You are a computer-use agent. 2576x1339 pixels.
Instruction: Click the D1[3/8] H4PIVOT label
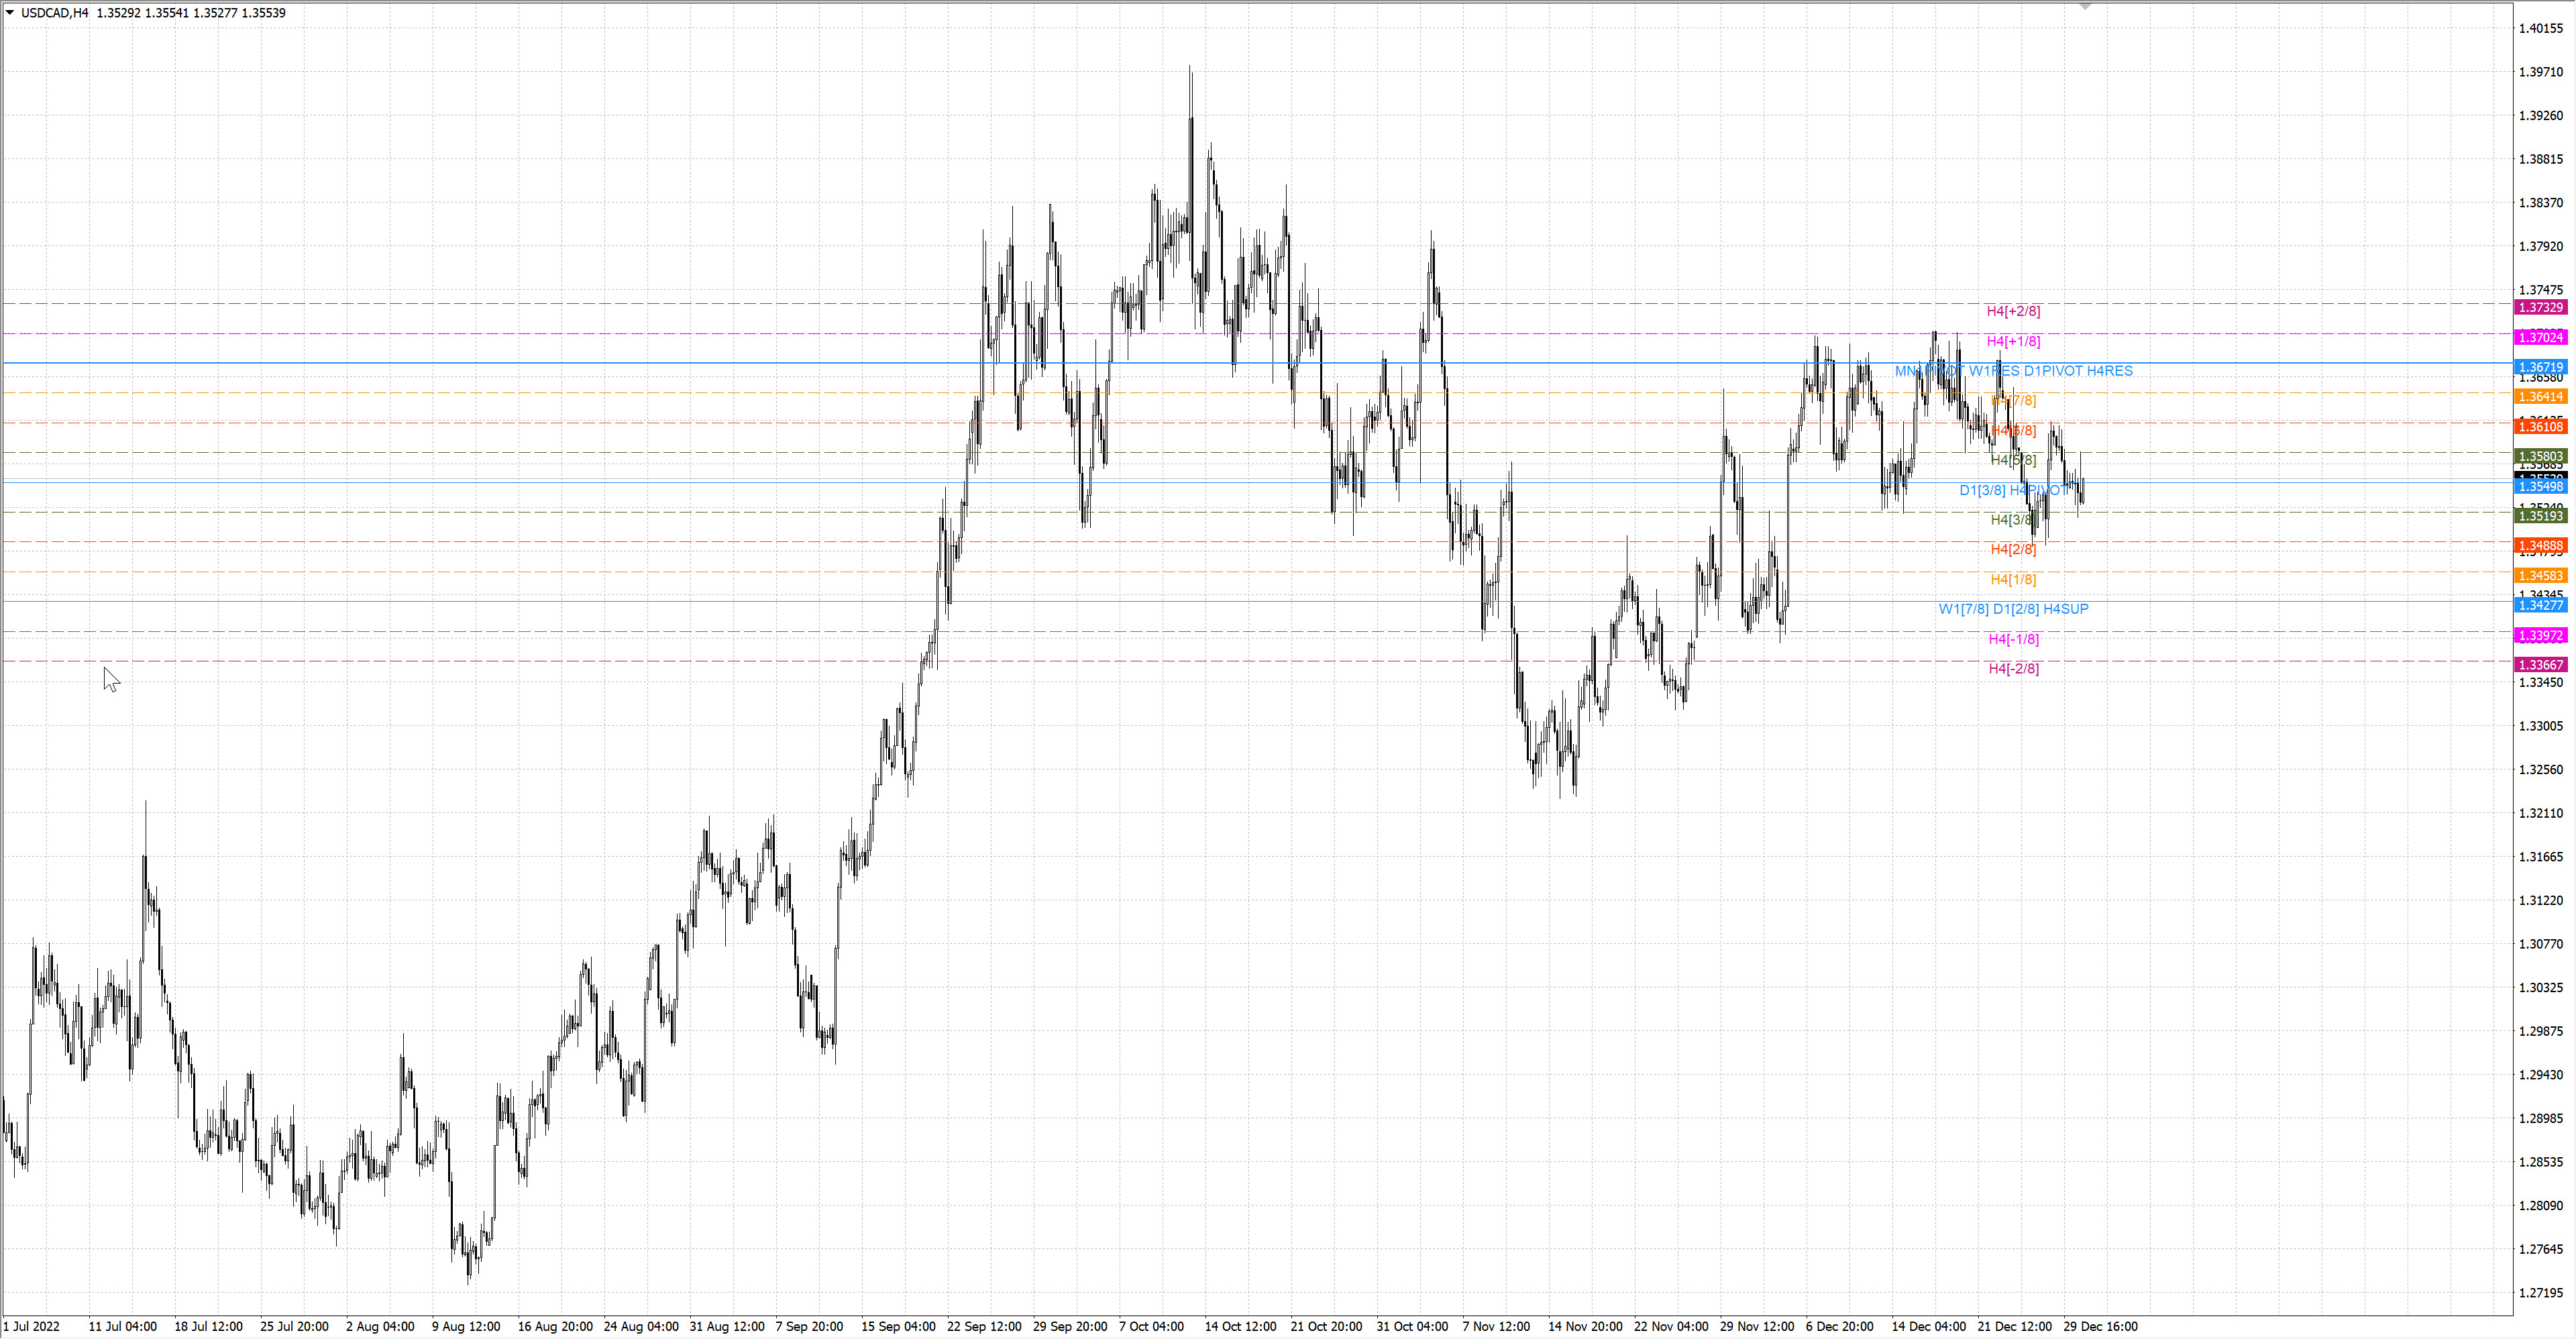(x=2013, y=490)
